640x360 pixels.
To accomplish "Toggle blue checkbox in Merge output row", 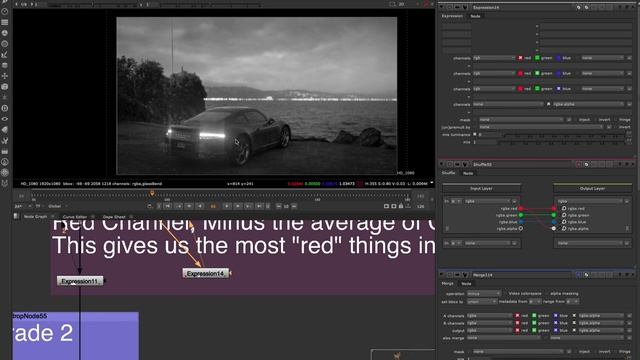I will [x=555, y=330].
